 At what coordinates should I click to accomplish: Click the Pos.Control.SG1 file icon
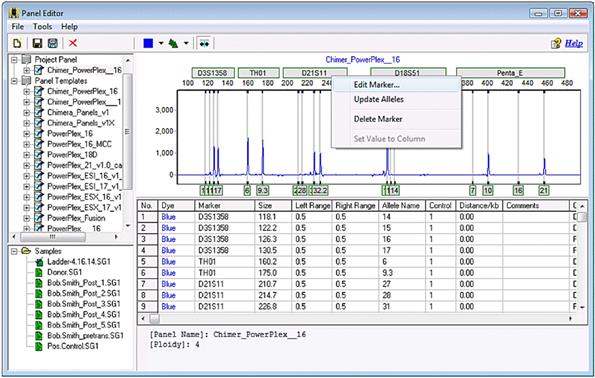[39, 346]
